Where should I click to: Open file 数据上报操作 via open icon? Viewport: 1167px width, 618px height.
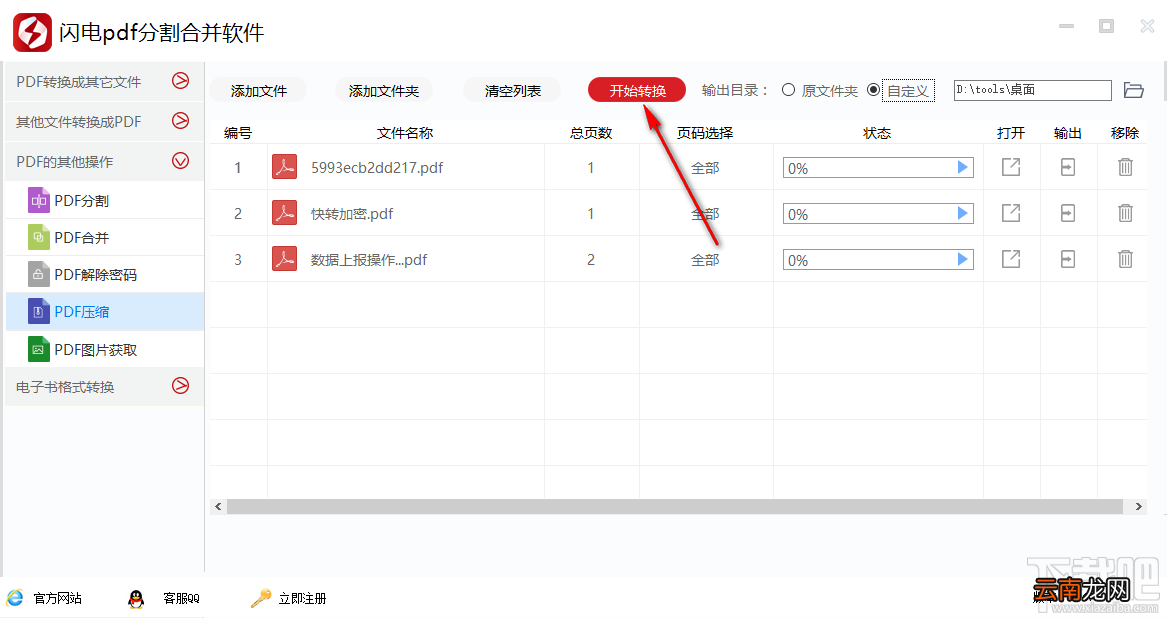tap(1011, 259)
